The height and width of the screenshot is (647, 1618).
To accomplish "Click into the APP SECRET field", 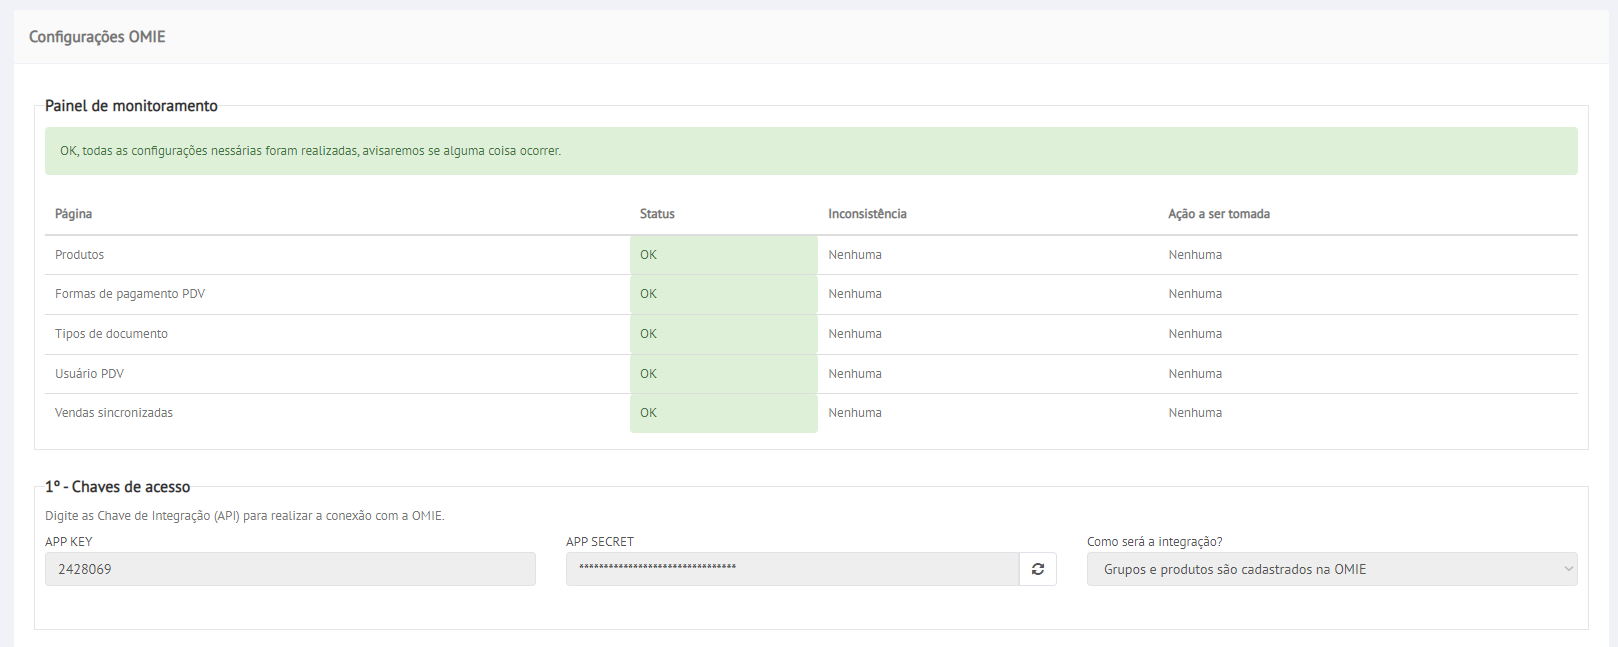I will (791, 569).
